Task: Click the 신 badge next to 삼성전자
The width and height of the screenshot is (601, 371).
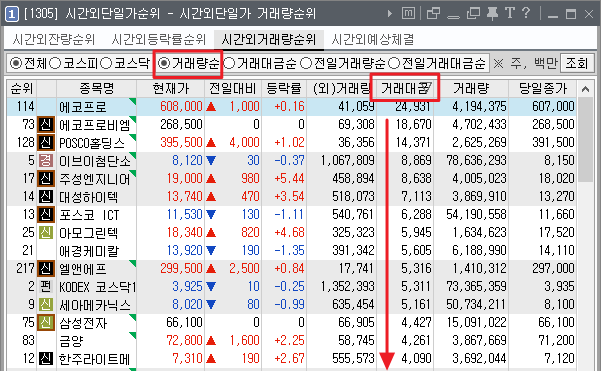Action: 46,323
